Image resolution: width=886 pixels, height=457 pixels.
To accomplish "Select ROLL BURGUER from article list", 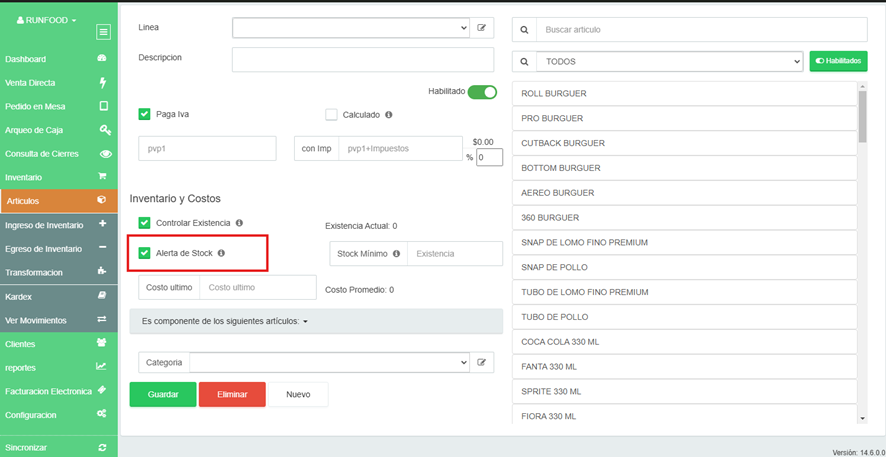I will tap(685, 93).
